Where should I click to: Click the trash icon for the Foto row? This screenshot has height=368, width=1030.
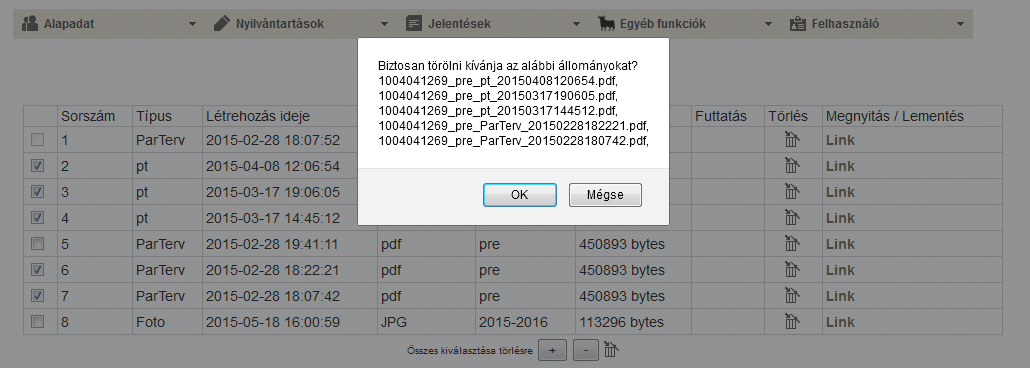point(792,322)
